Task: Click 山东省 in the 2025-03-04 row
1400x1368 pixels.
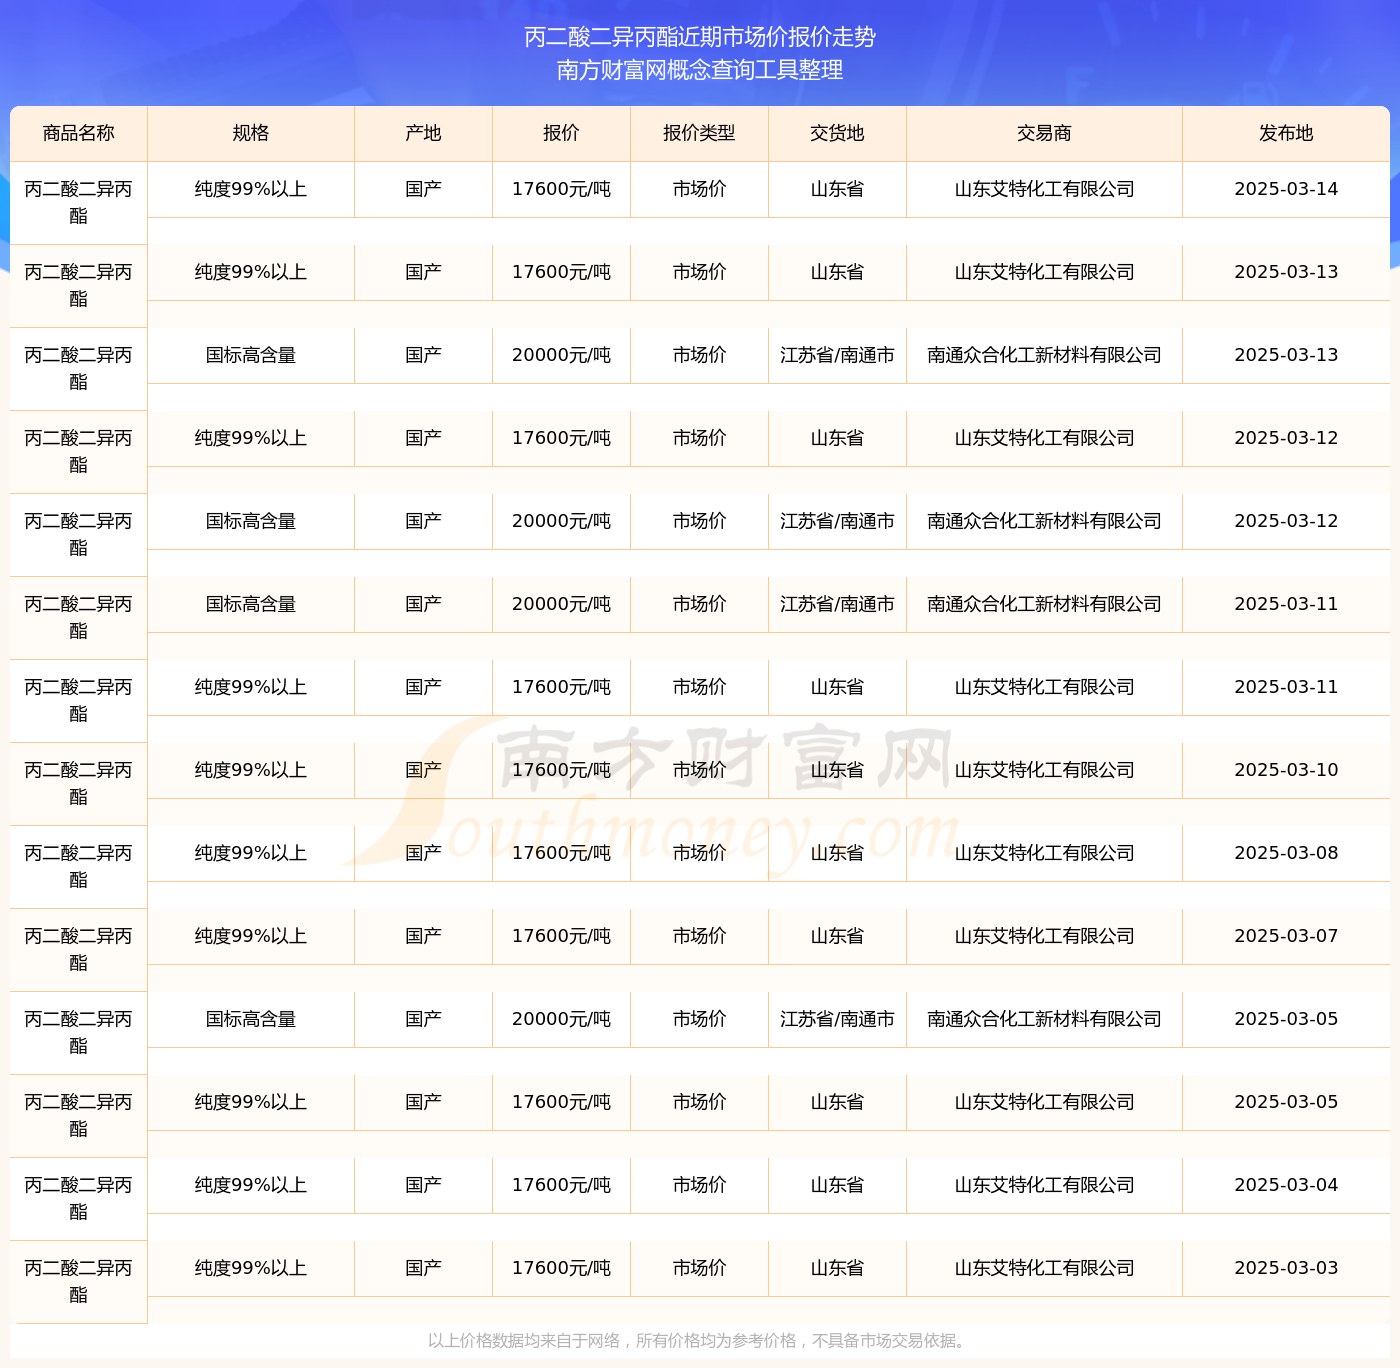Action: click(x=837, y=1185)
